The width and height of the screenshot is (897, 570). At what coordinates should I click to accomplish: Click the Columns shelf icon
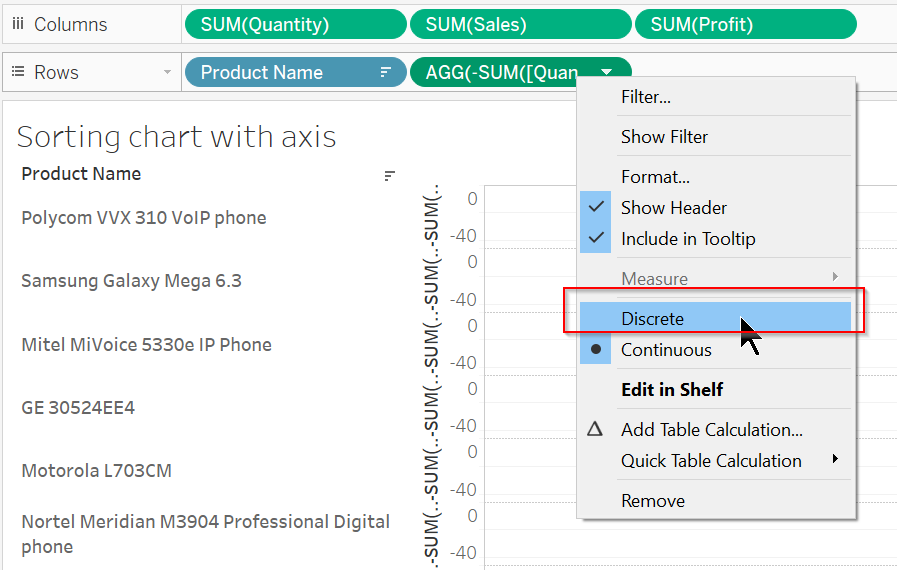(x=18, y=24)
